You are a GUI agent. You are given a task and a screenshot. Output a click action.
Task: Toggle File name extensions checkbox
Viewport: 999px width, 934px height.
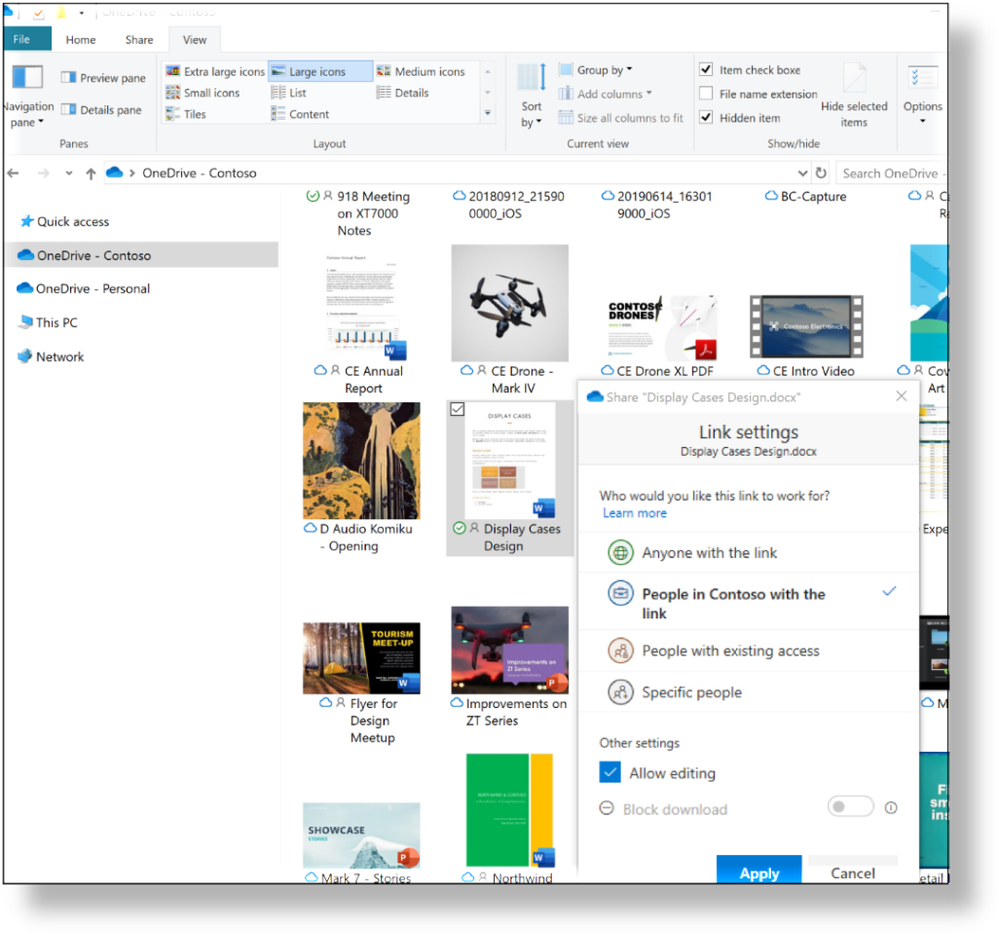point(706,93)
